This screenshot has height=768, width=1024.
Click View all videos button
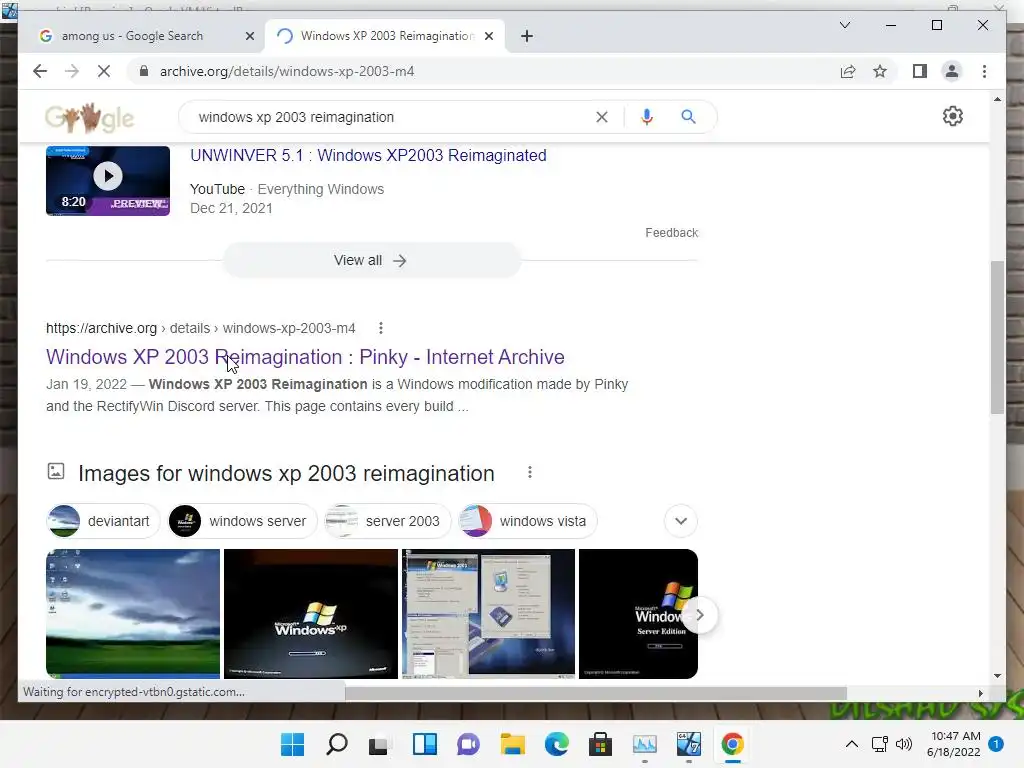371,260
